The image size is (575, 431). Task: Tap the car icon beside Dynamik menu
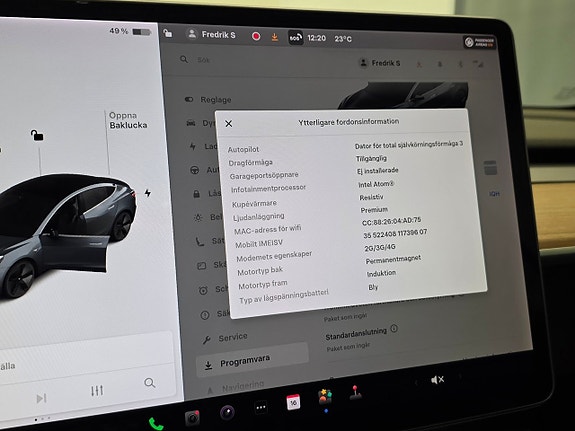pyautogui.click(x=191, y=123)
